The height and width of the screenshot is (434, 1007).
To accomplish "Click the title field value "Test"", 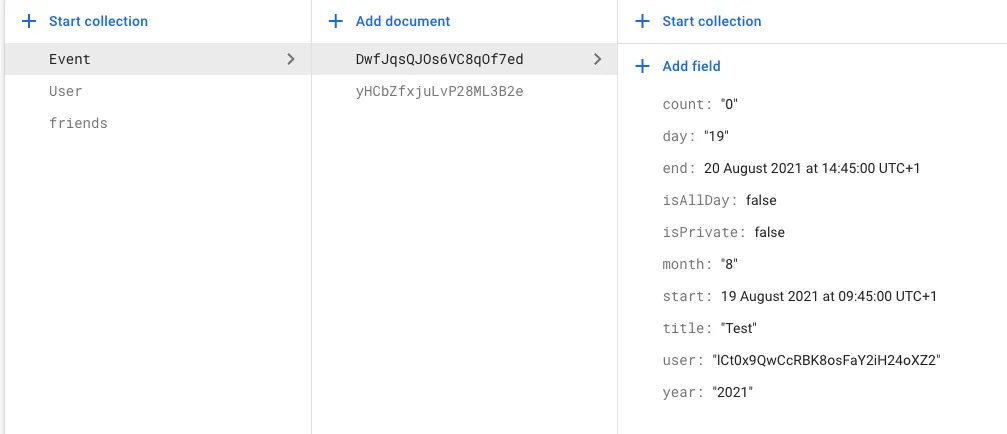I will [x=739, y=328].
